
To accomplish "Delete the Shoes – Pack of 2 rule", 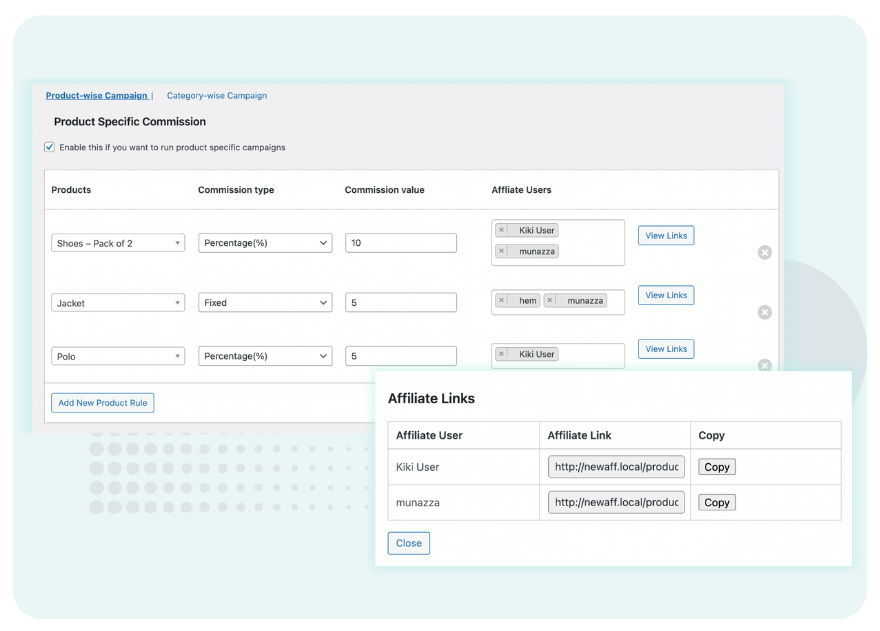I will coord(765,252).
